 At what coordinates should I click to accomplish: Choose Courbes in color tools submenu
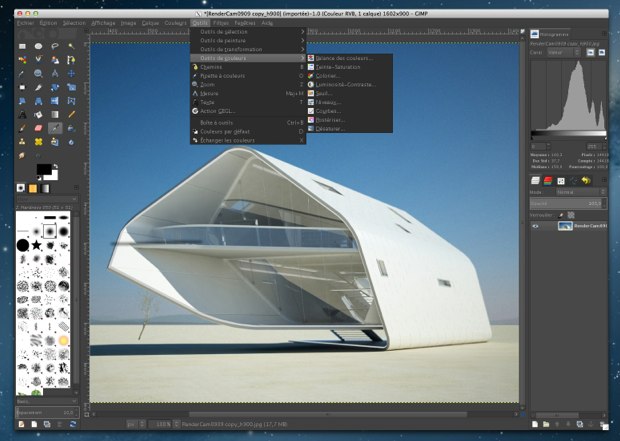pos(350,111)
